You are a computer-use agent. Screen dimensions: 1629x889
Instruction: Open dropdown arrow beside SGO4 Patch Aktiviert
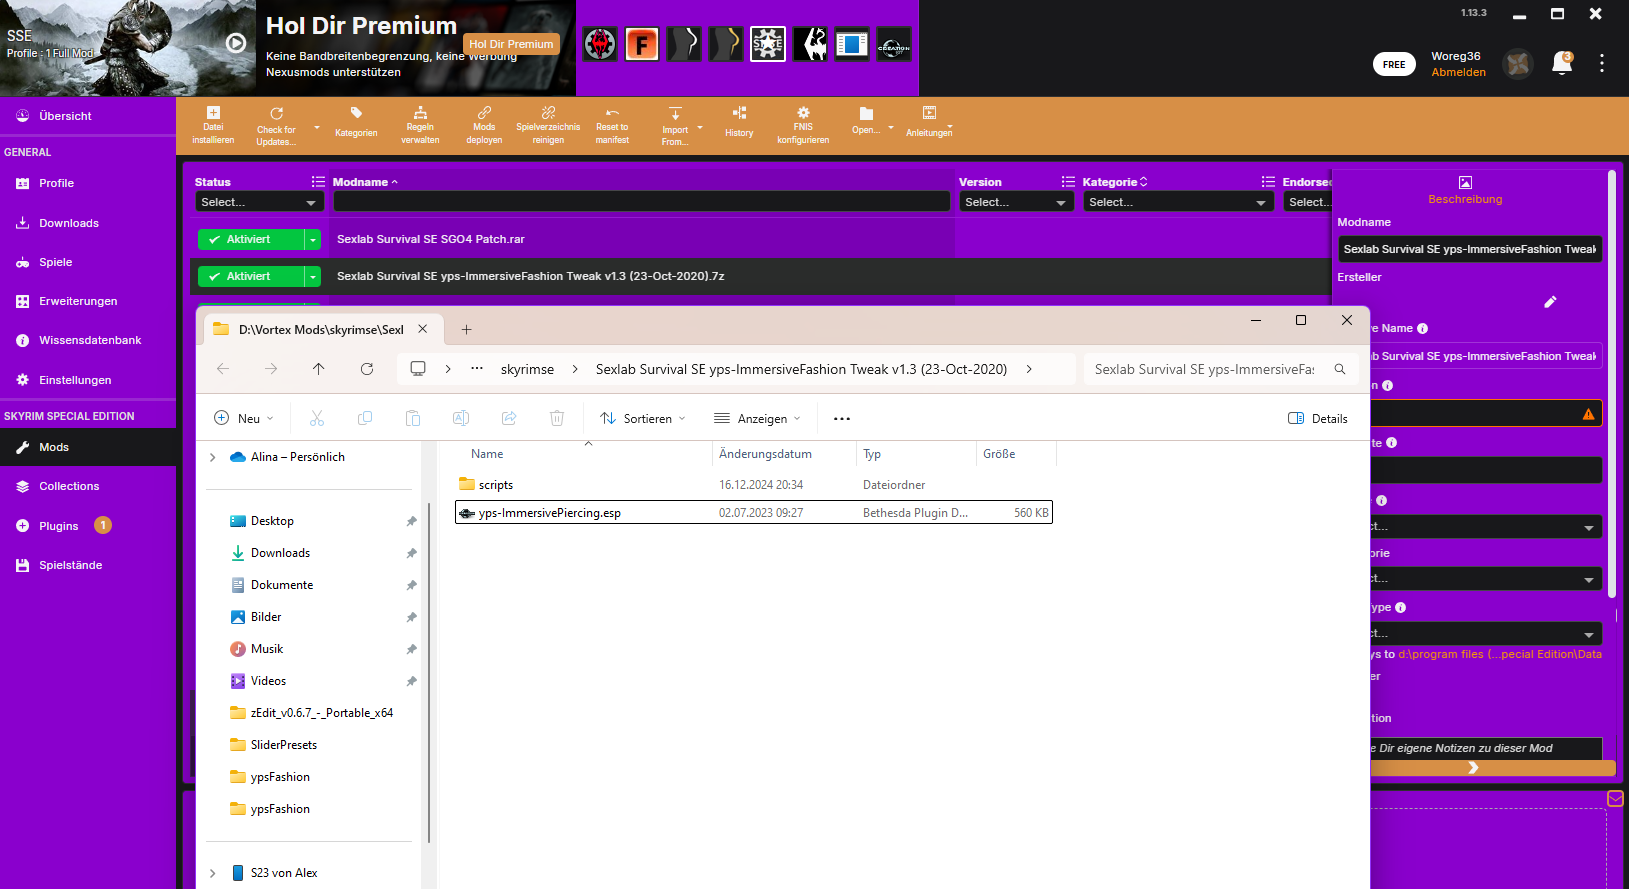click(x=313, y=239)
